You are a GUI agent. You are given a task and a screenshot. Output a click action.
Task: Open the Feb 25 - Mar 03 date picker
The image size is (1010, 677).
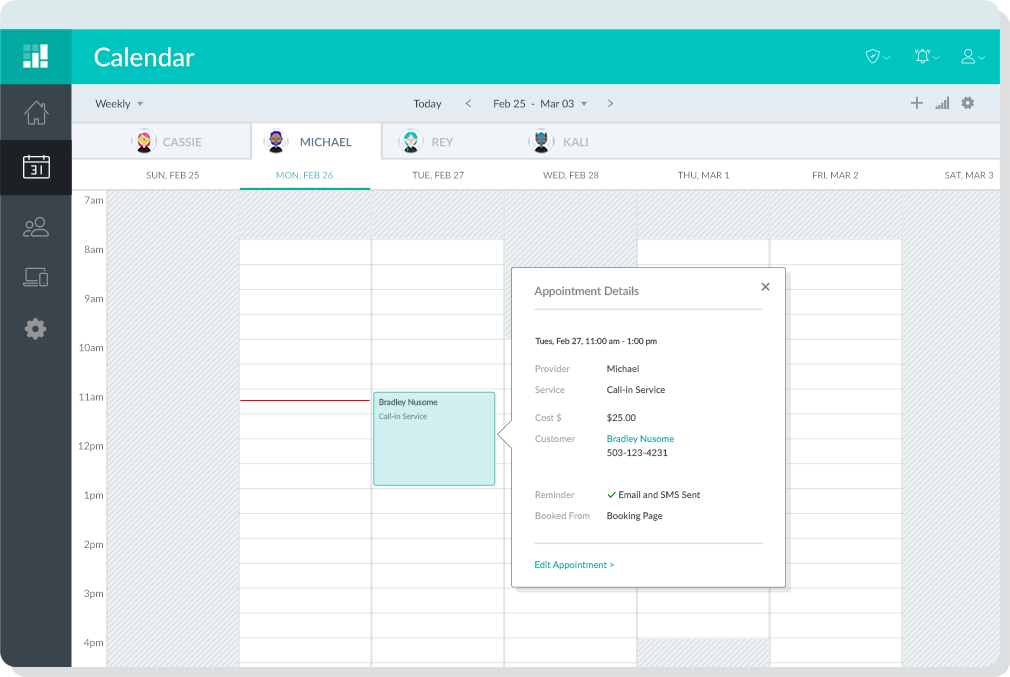point(540,104)
